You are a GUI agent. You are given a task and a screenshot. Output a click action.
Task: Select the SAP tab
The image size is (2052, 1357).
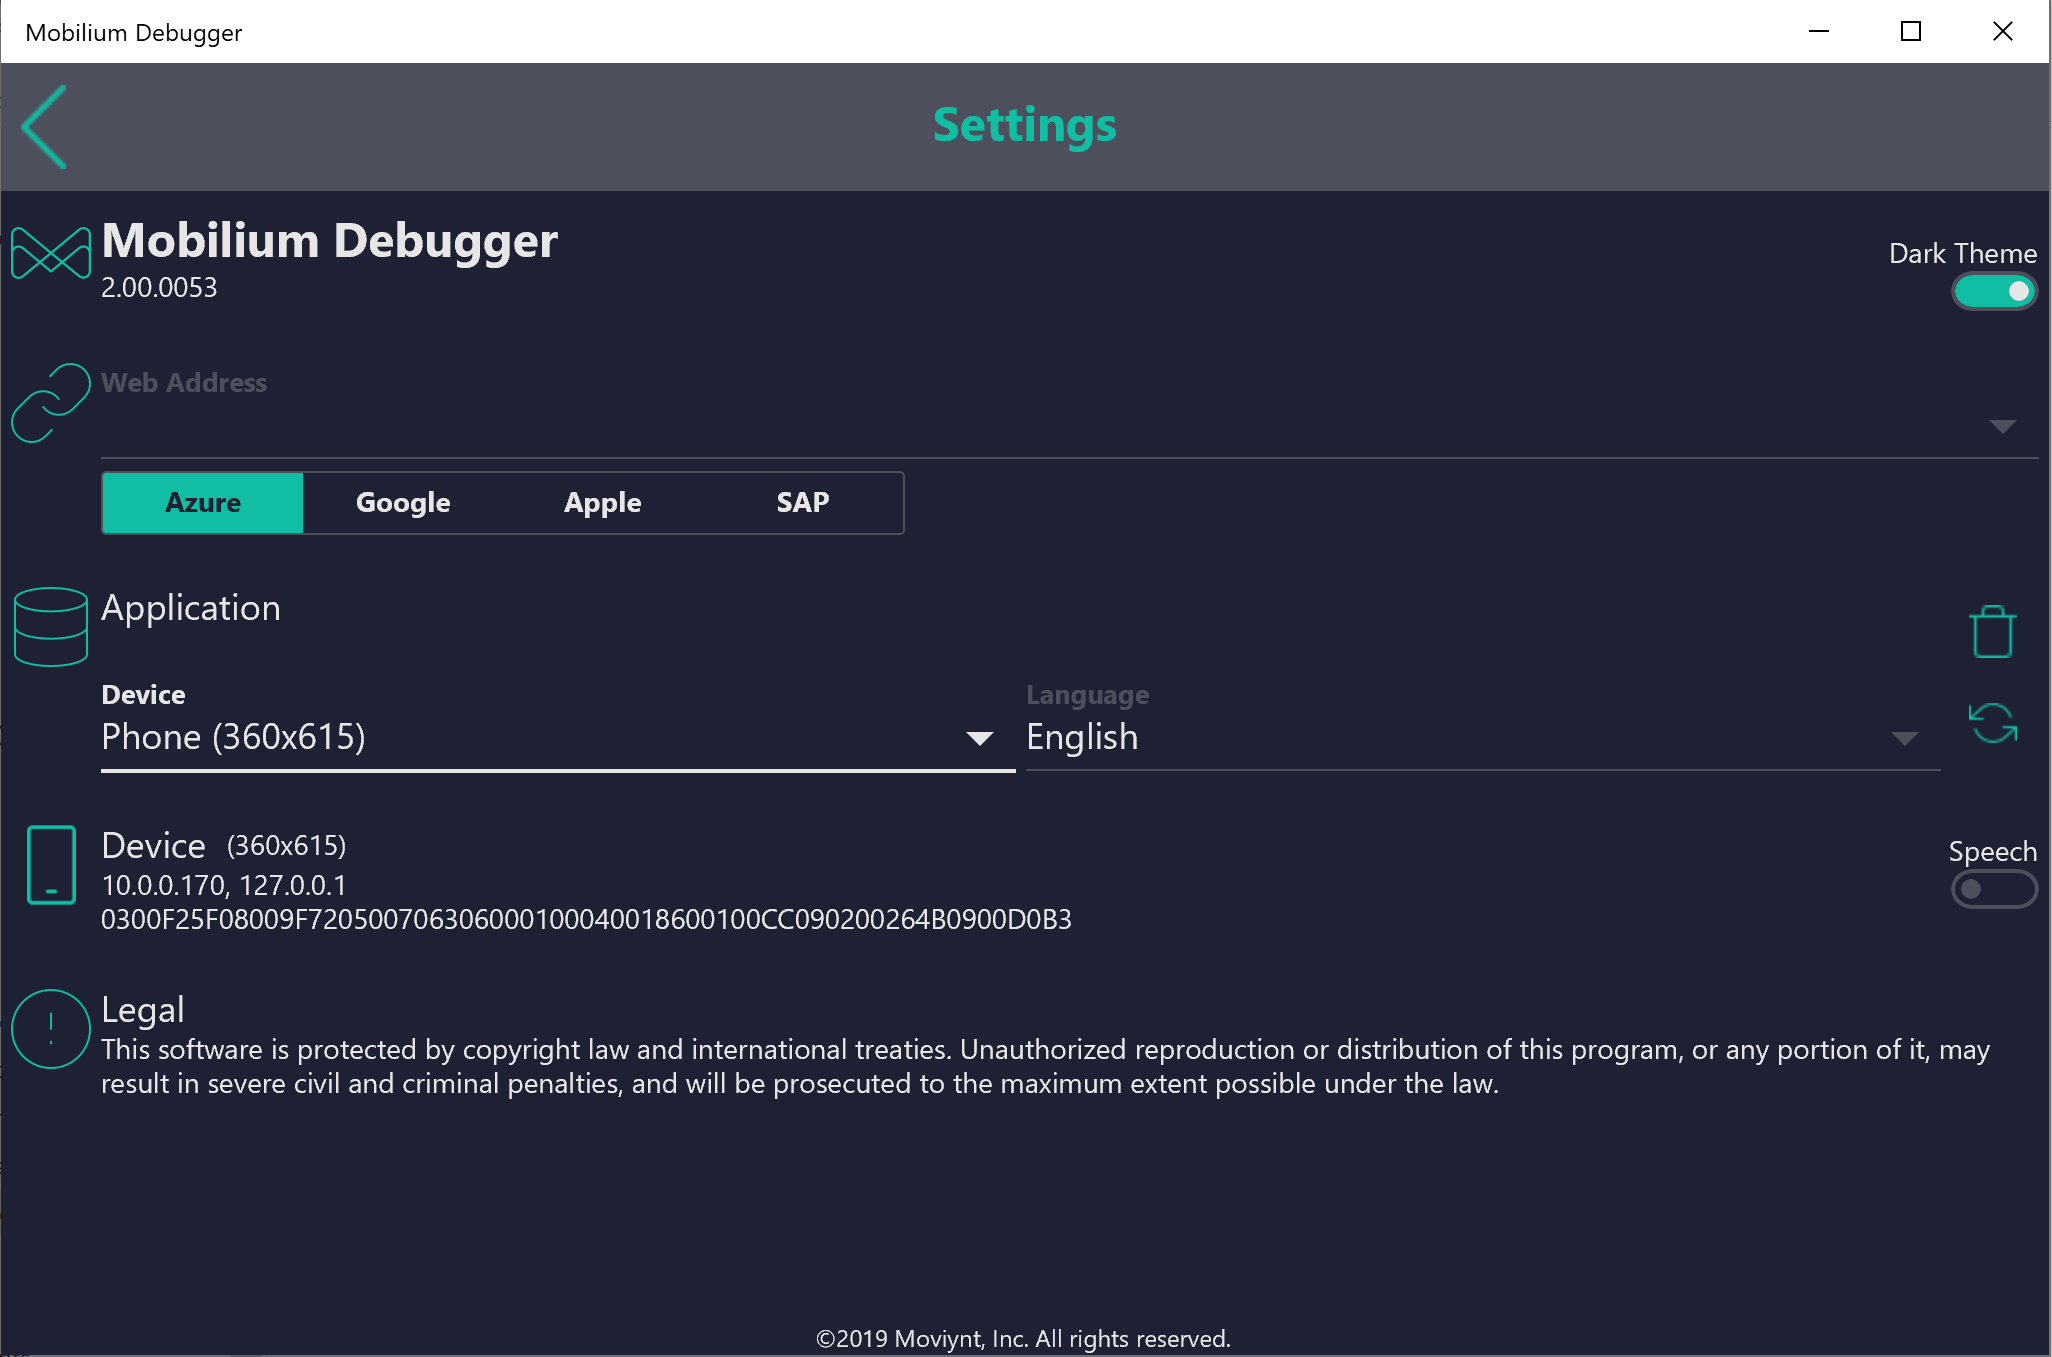coord(803,503)
